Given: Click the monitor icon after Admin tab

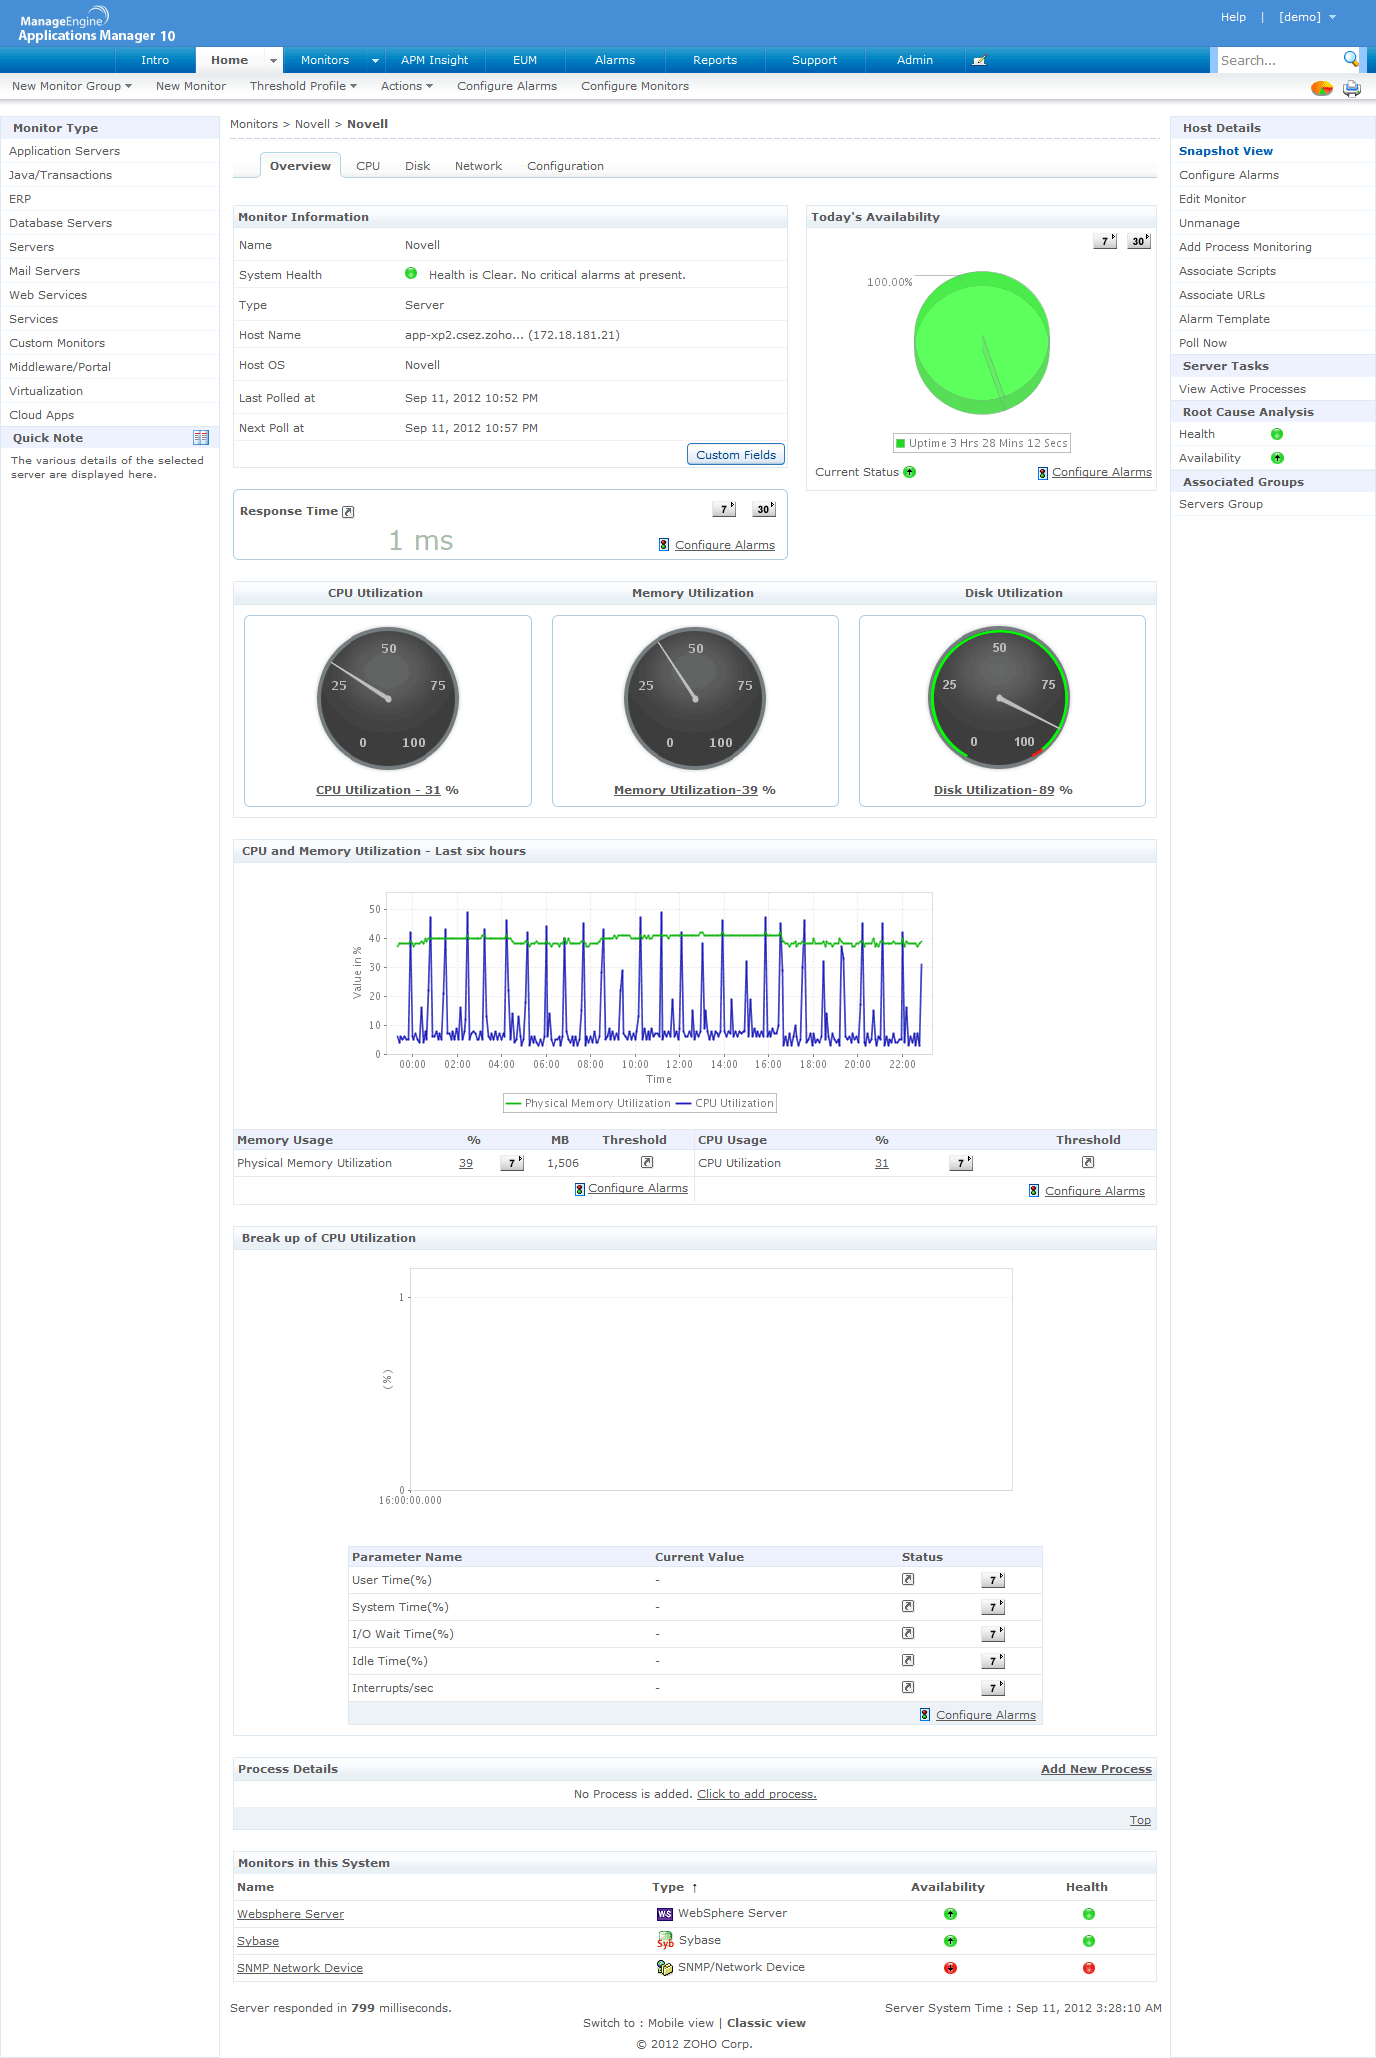Looking at the screenshot, I should 979,61.
